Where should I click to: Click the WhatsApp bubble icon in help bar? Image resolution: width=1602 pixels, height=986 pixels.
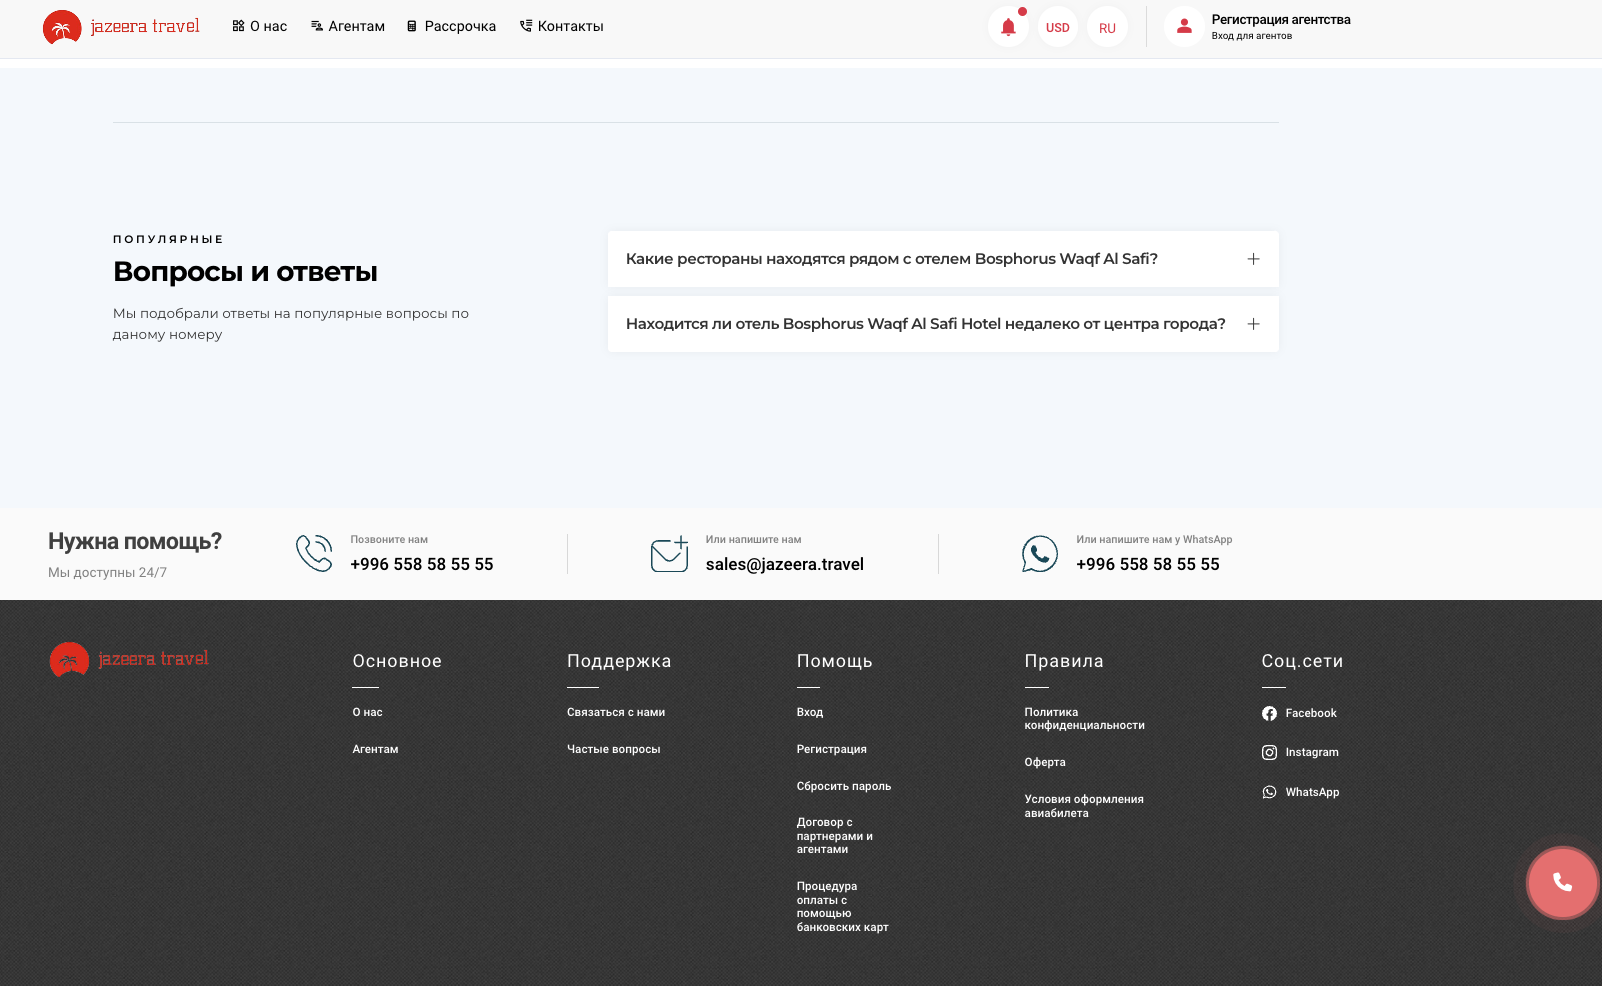point(1039,554)
